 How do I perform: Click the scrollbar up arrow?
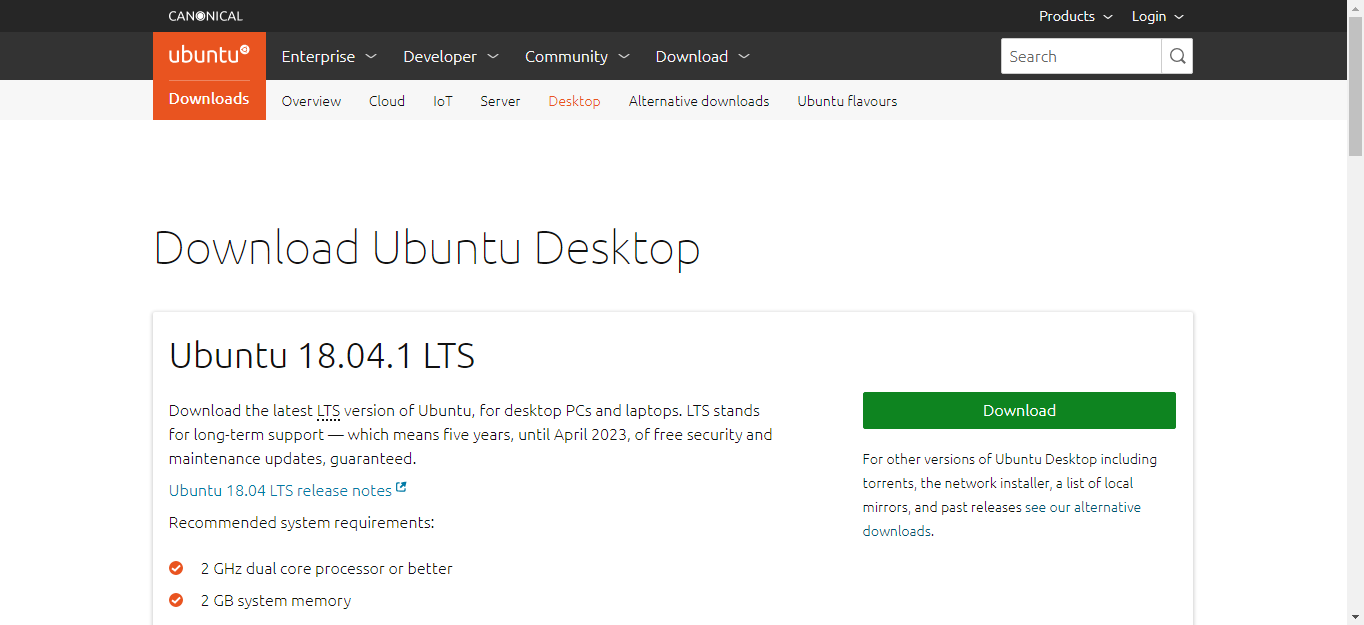pyautogui.click(x=1356, y=8)
